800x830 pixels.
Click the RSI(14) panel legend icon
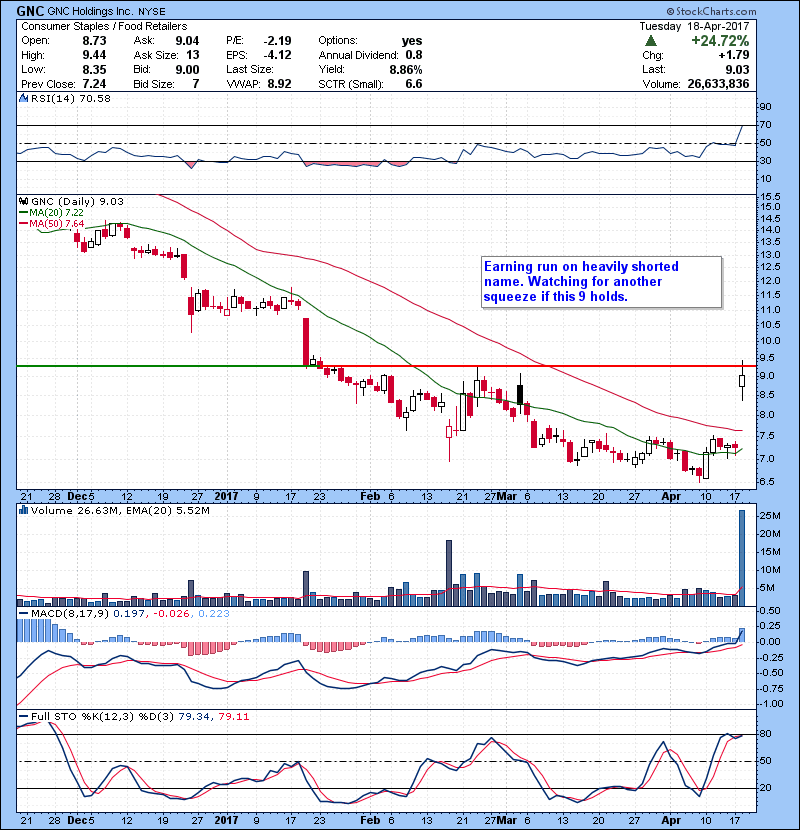click(x=24, y=98)
